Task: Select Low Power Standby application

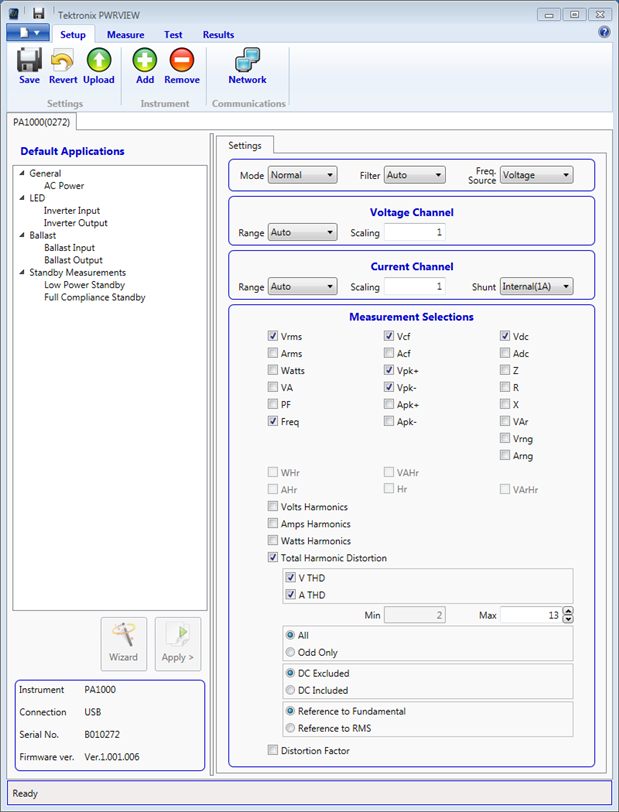Action: (84, 285)
